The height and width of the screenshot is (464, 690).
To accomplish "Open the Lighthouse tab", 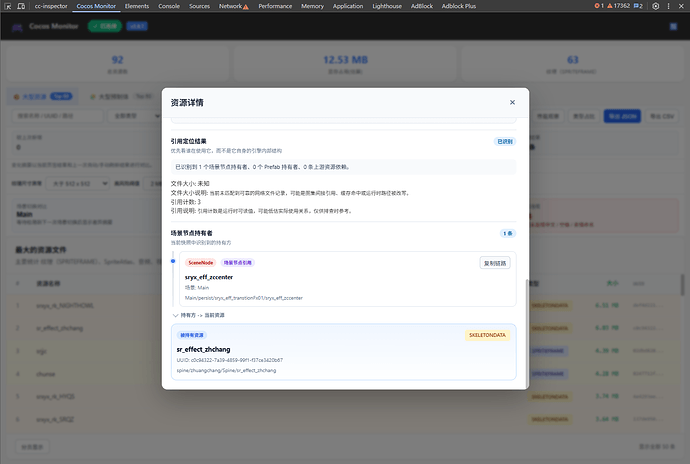I will [387, 6].
